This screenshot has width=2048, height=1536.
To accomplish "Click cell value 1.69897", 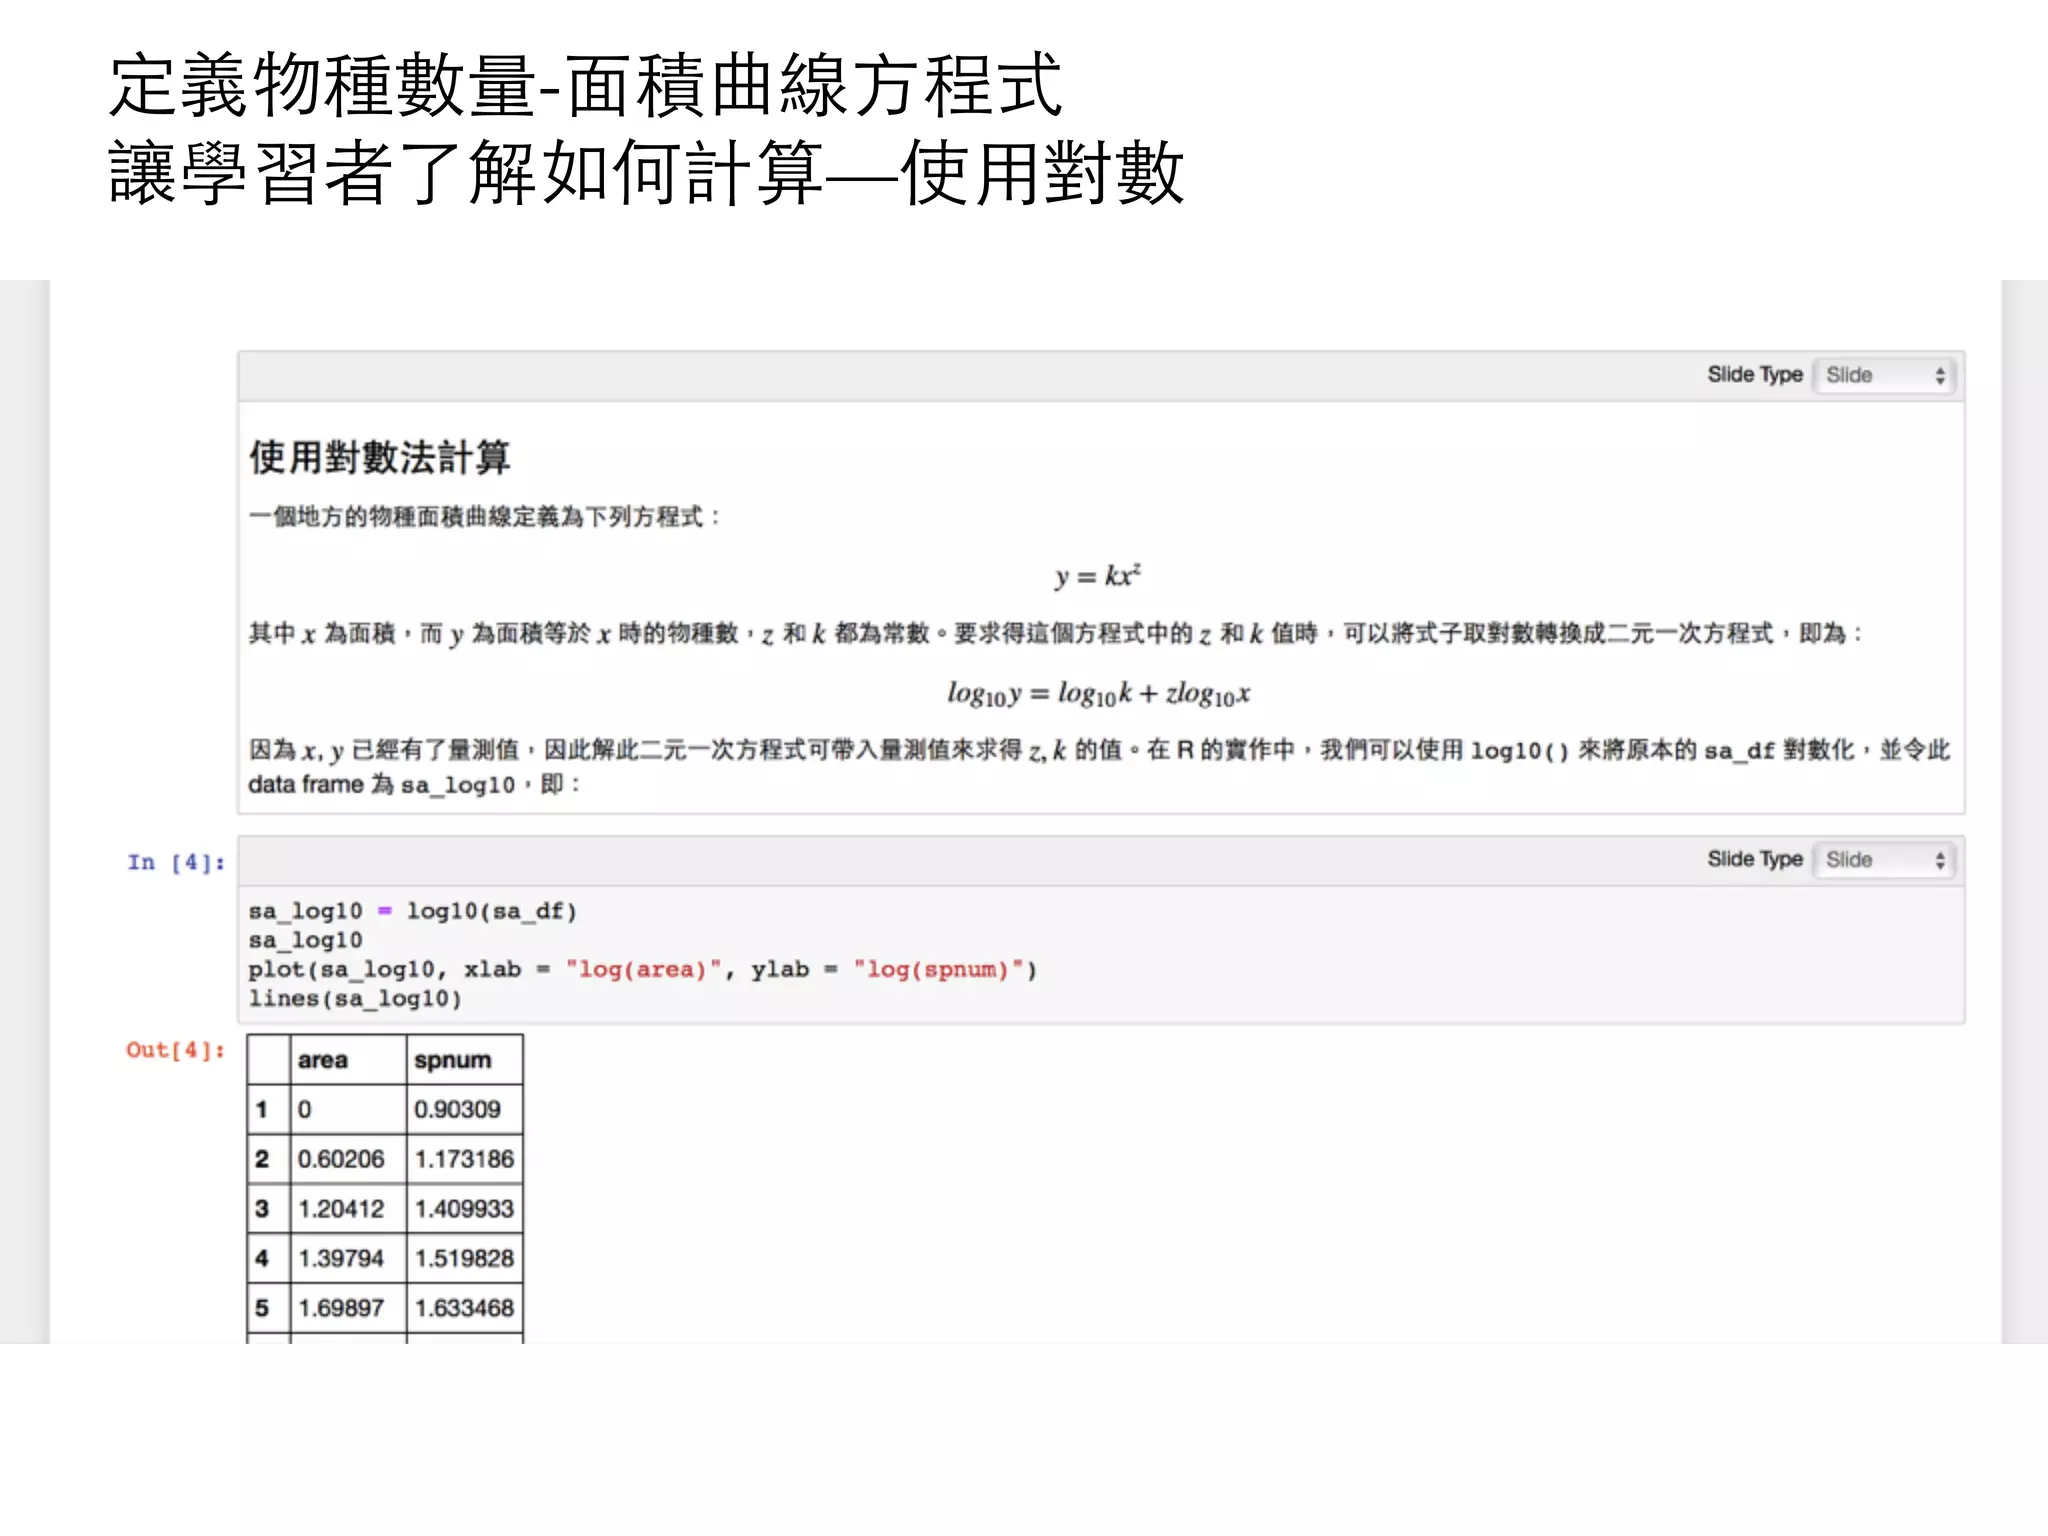I will click(341, 1308).
